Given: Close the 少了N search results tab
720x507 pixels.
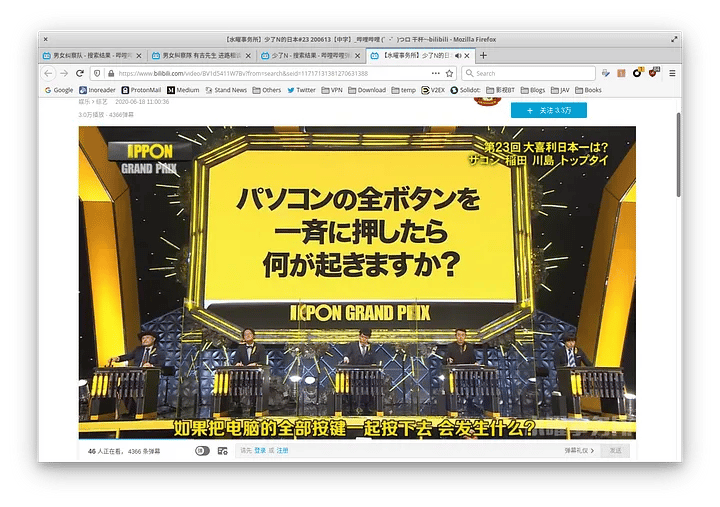Looking at the screenshot, I should 357,56.
